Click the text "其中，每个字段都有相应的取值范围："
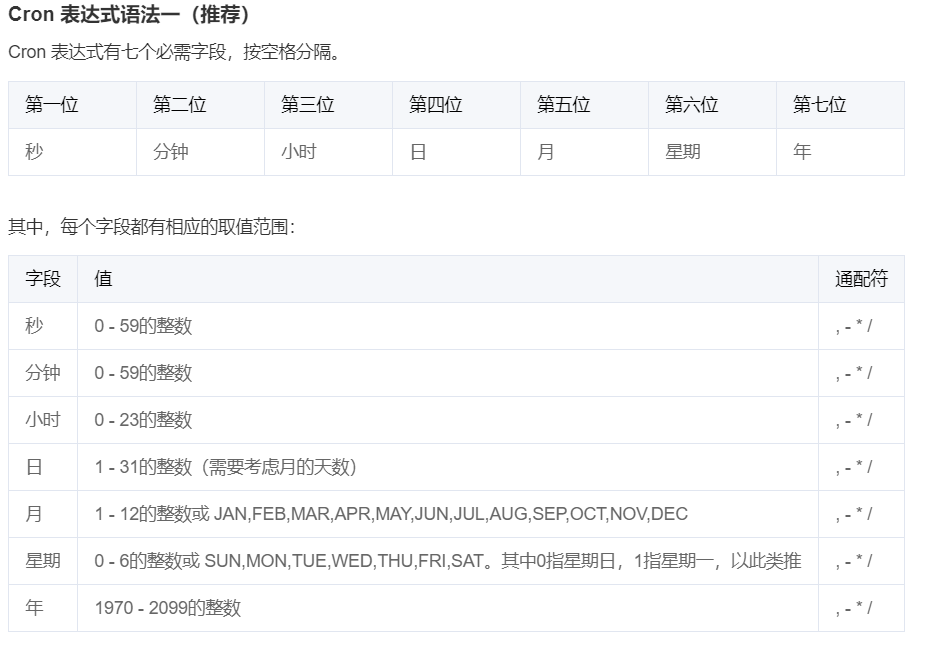This screenshot has width=927, height=647. pyautogui.click(x=152, y=227)
